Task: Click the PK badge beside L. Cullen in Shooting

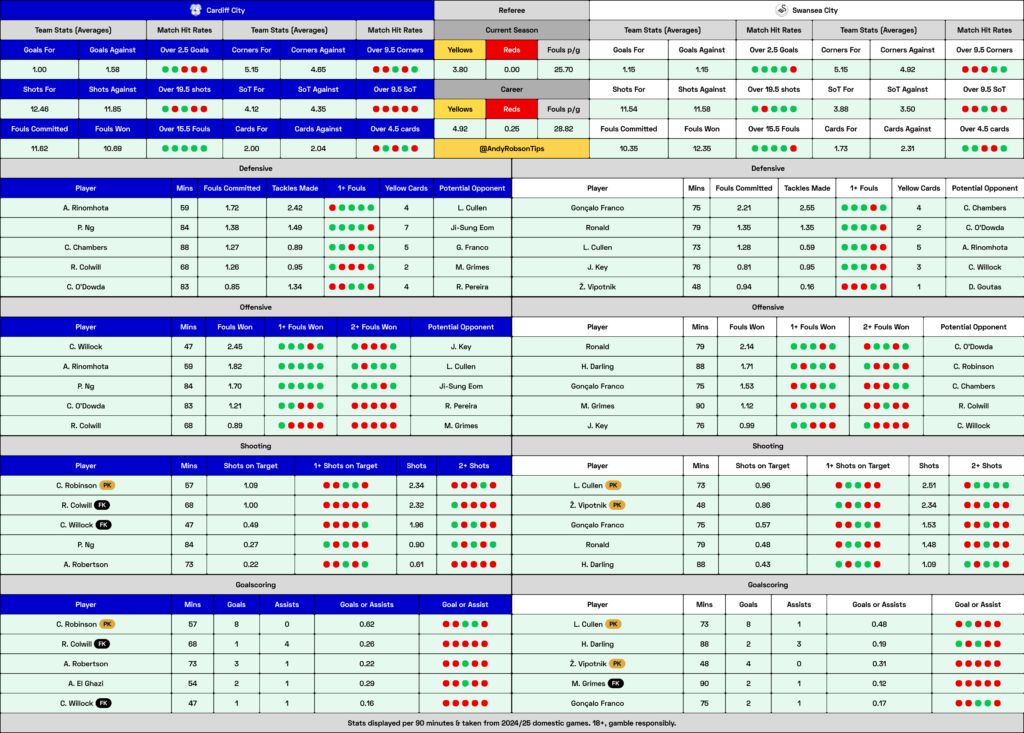Action: (x=613, y=485)
